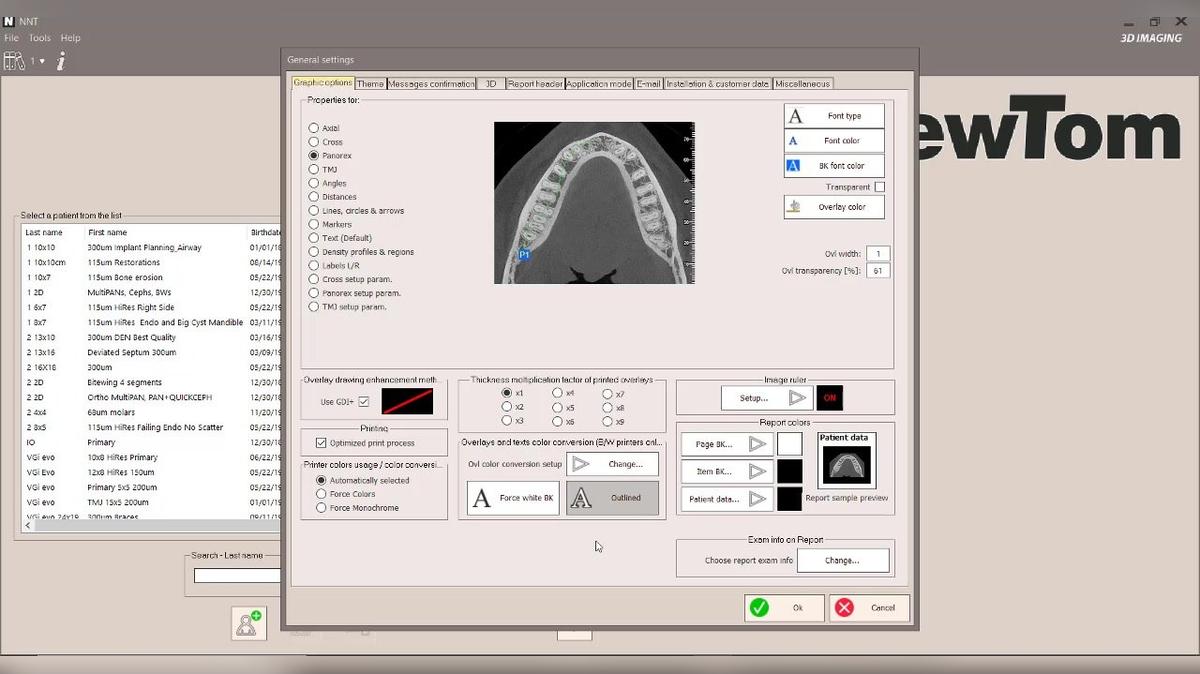Click the BK font color highlighted 'A' icon

[794, 166]
